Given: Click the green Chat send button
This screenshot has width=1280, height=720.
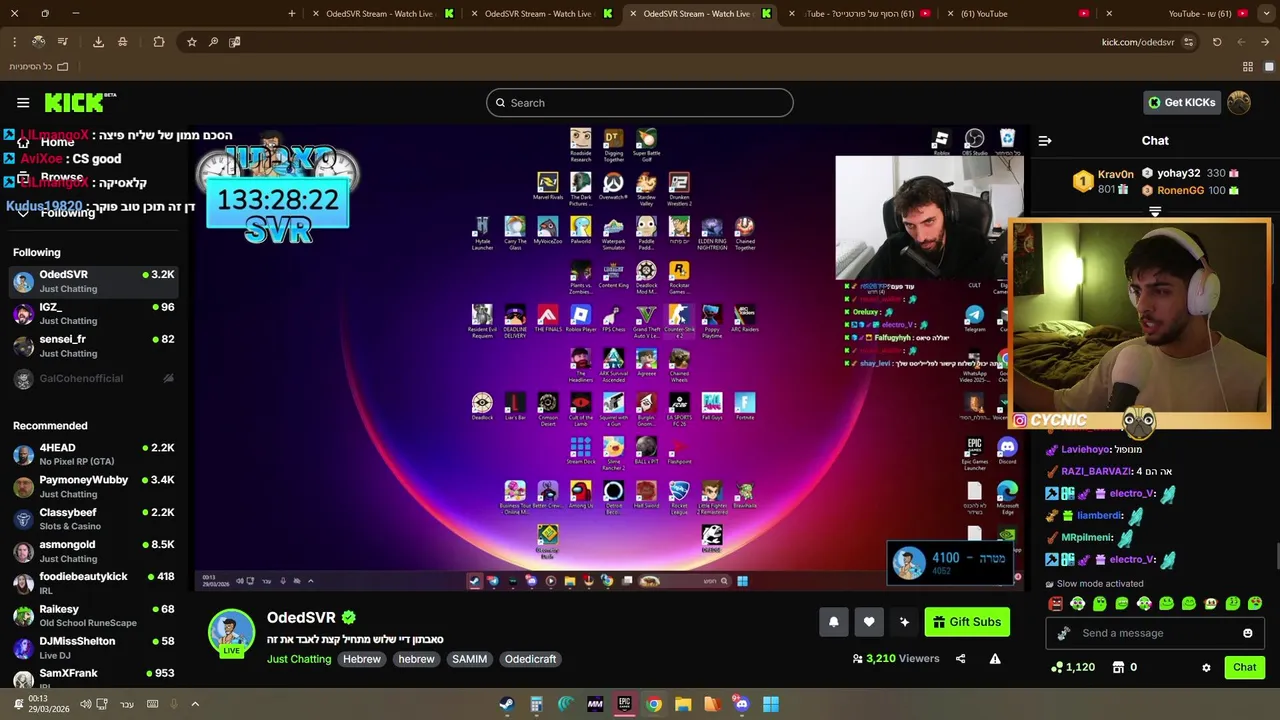Looking at the screenshot, I should (1244, 667).
